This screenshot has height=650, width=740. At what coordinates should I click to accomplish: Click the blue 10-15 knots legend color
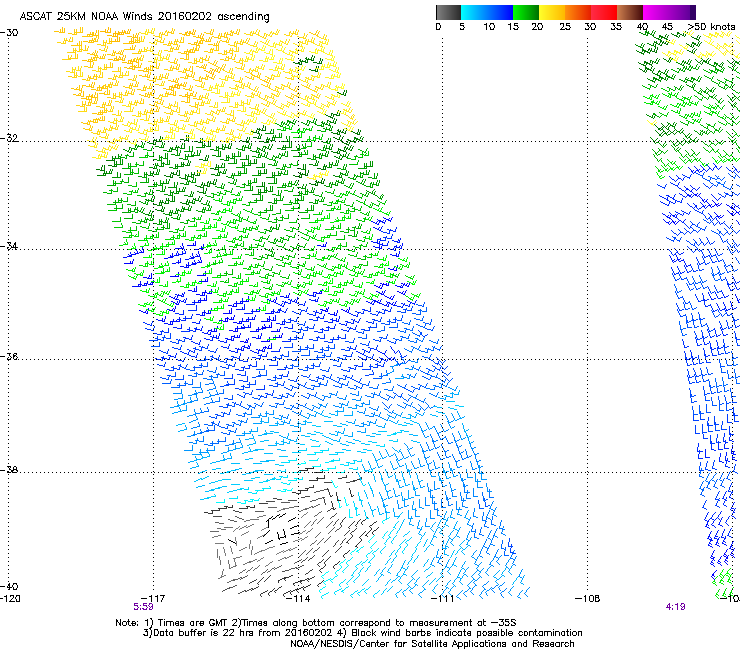[500, 12]
